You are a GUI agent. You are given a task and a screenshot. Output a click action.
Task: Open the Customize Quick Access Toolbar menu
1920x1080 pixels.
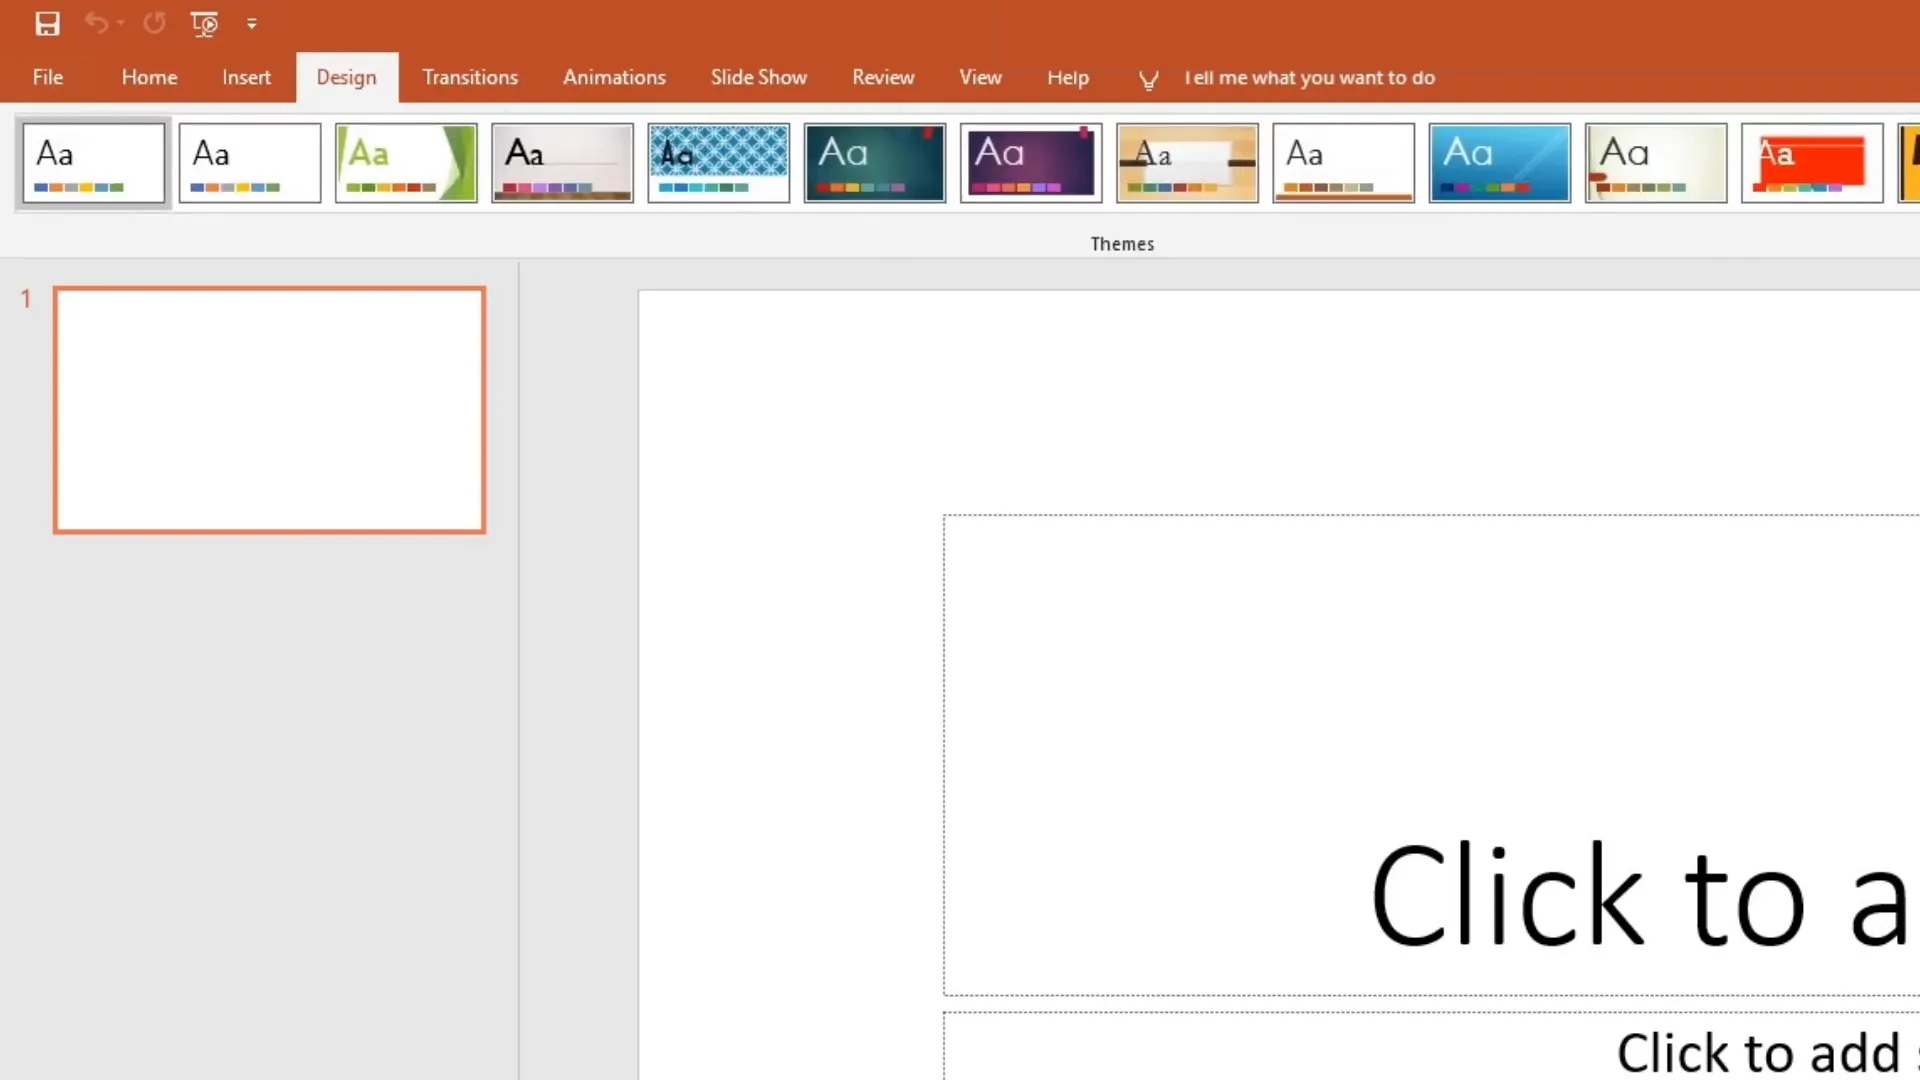point(252,24)
